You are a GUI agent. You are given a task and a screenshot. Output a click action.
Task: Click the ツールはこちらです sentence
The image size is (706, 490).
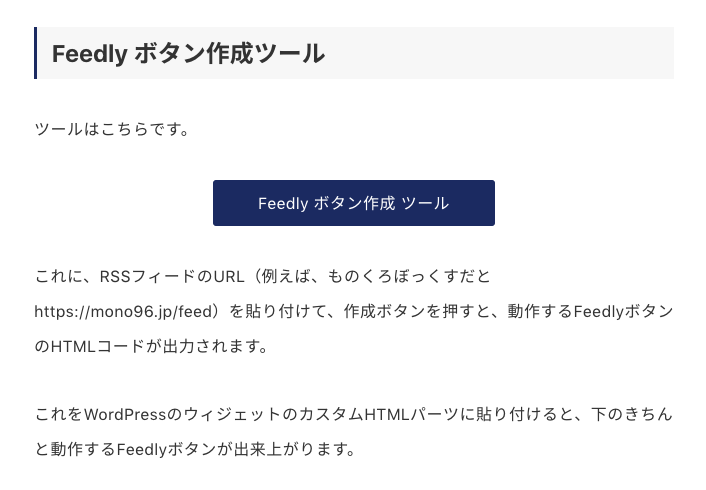click(x=112, y=130)
